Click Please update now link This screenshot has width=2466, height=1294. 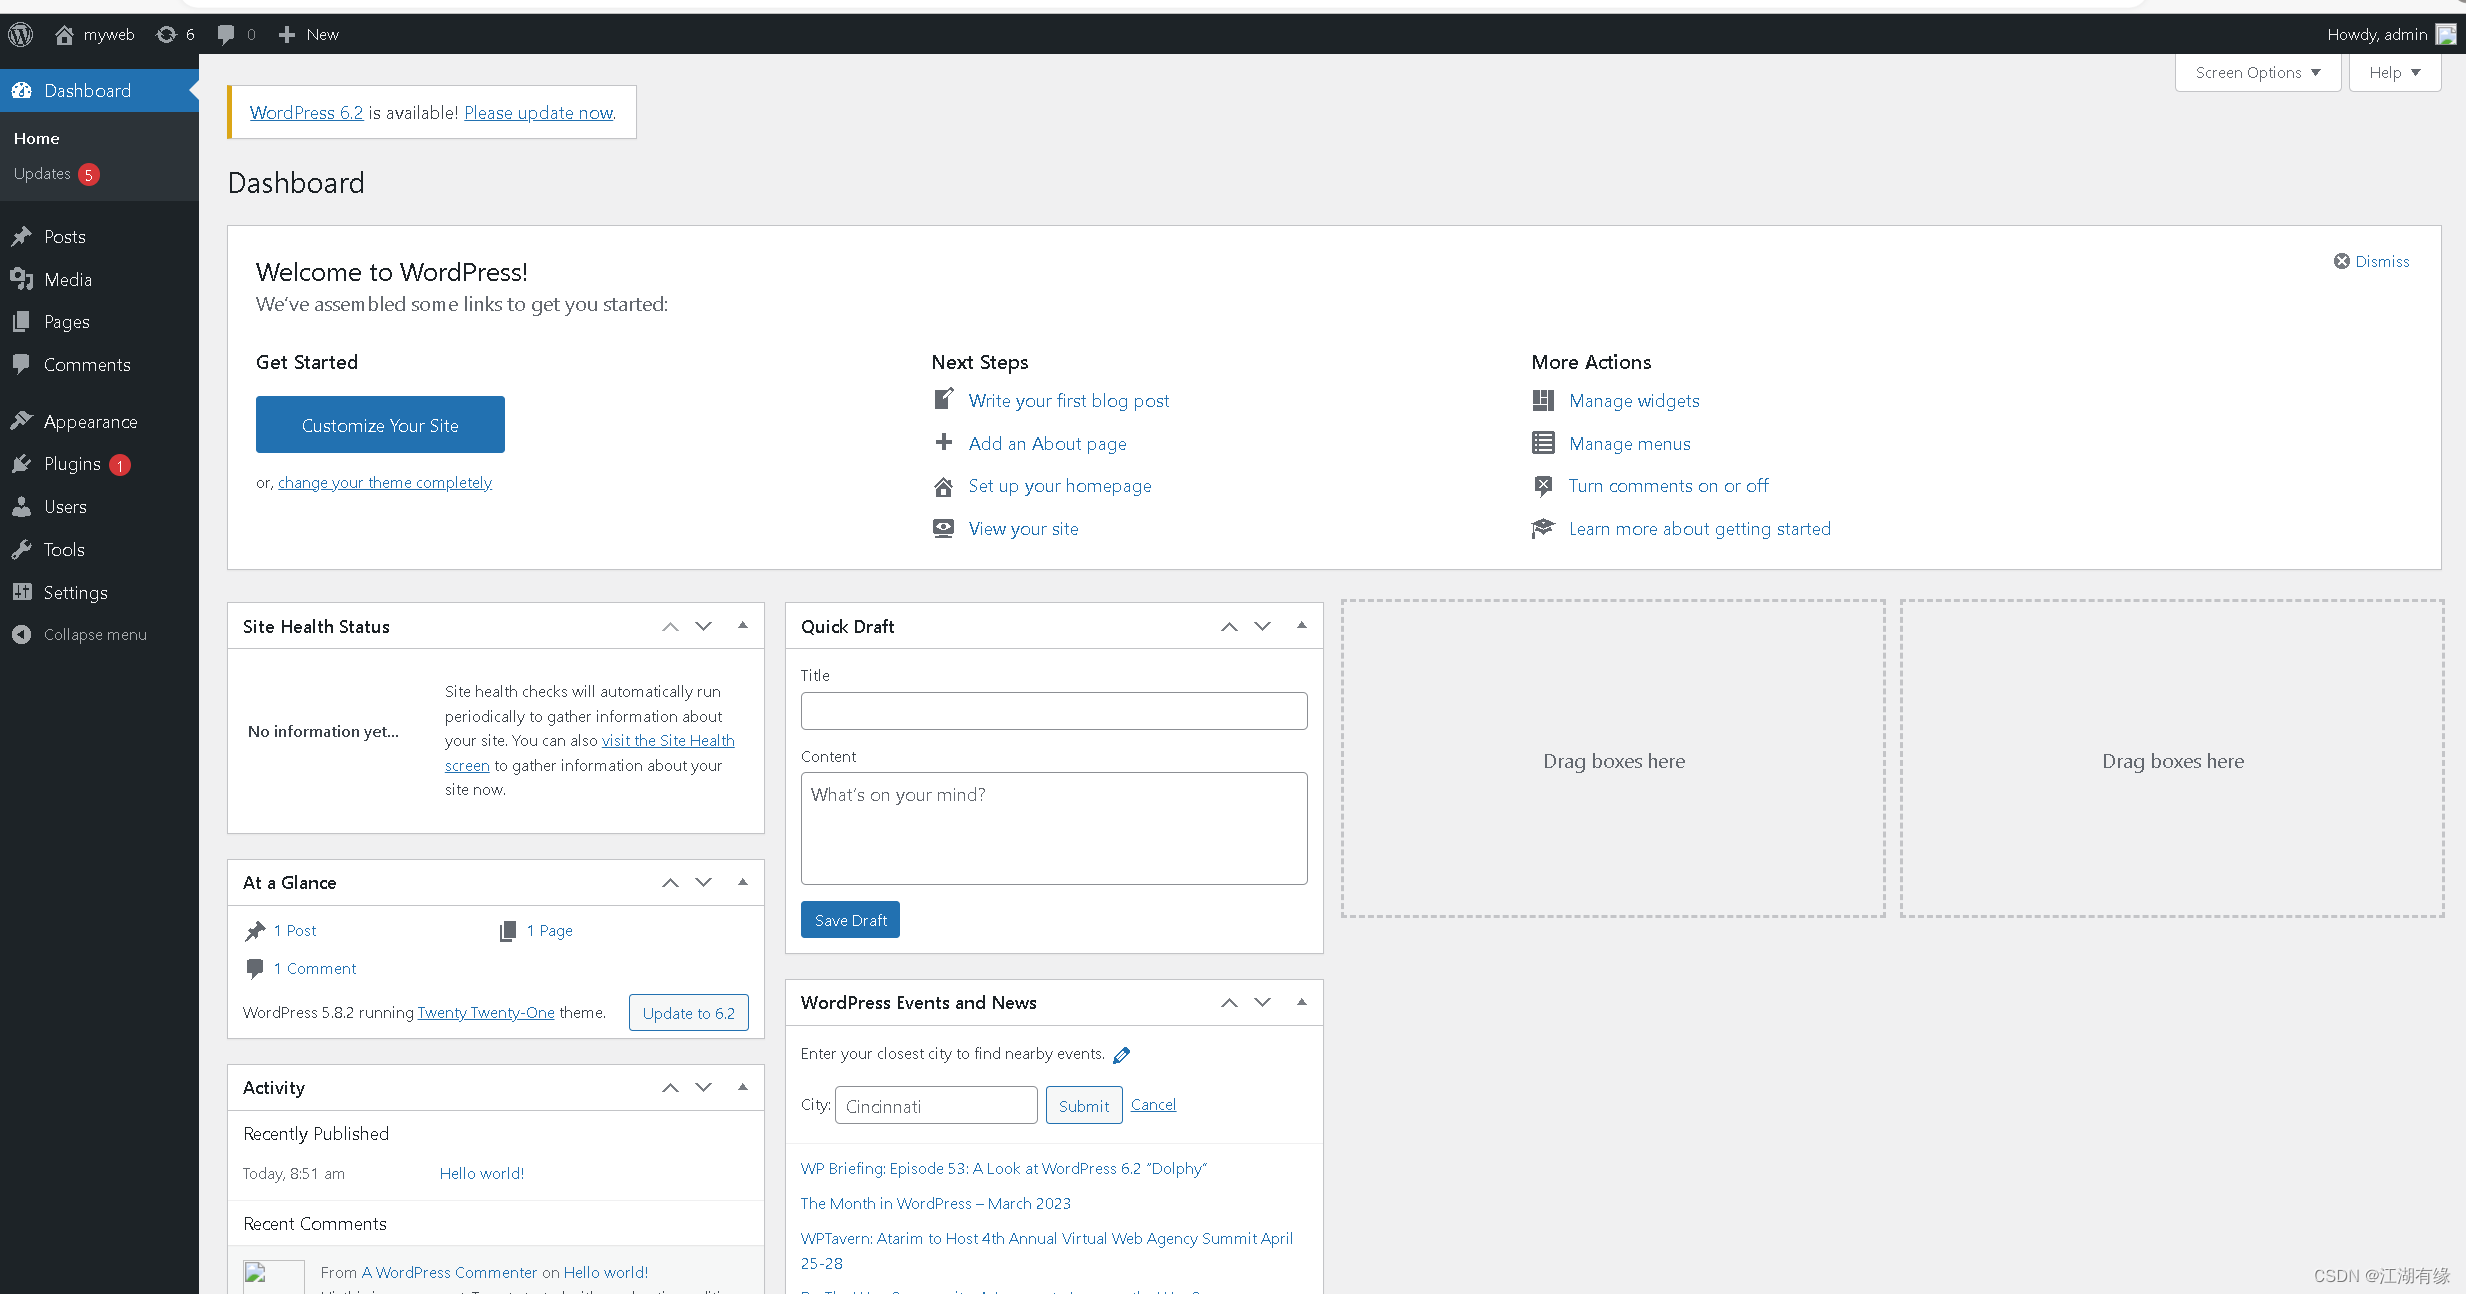(x=538, y=111)
